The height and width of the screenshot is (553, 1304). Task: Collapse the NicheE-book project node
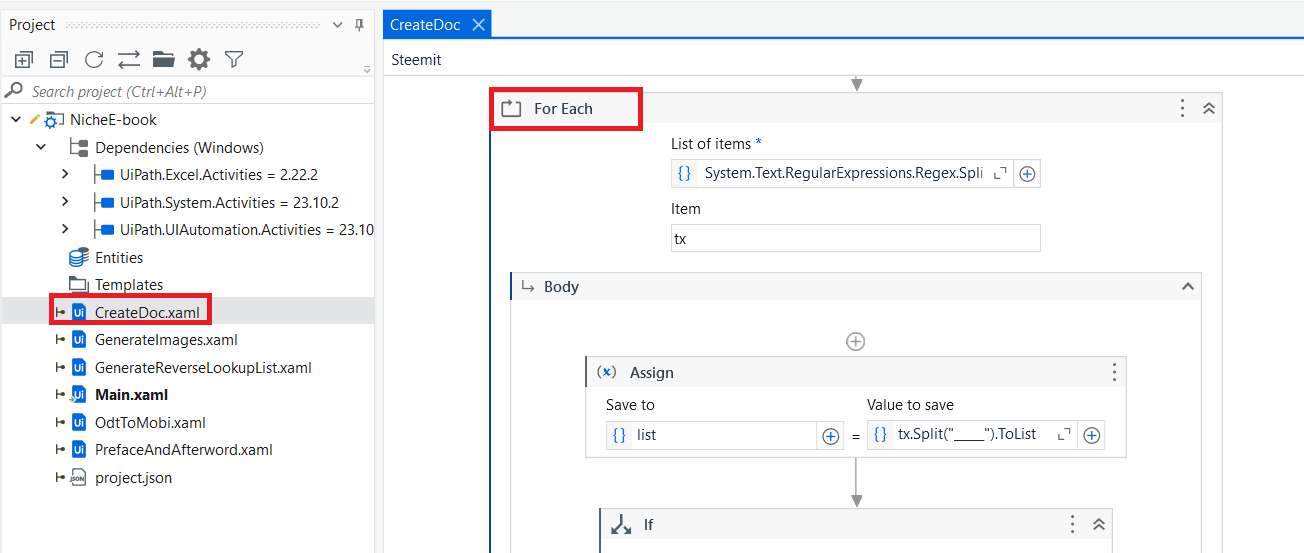[15, 119]
